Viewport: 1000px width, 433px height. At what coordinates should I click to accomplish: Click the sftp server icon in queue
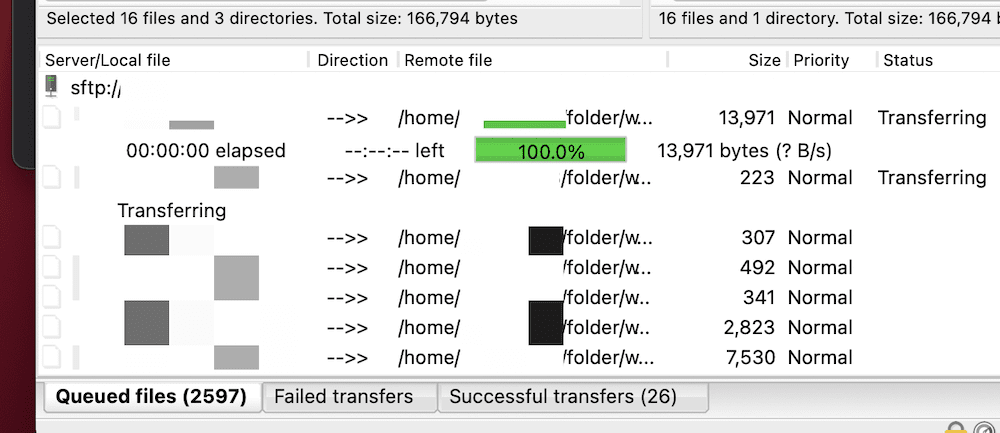pos(52,87)
